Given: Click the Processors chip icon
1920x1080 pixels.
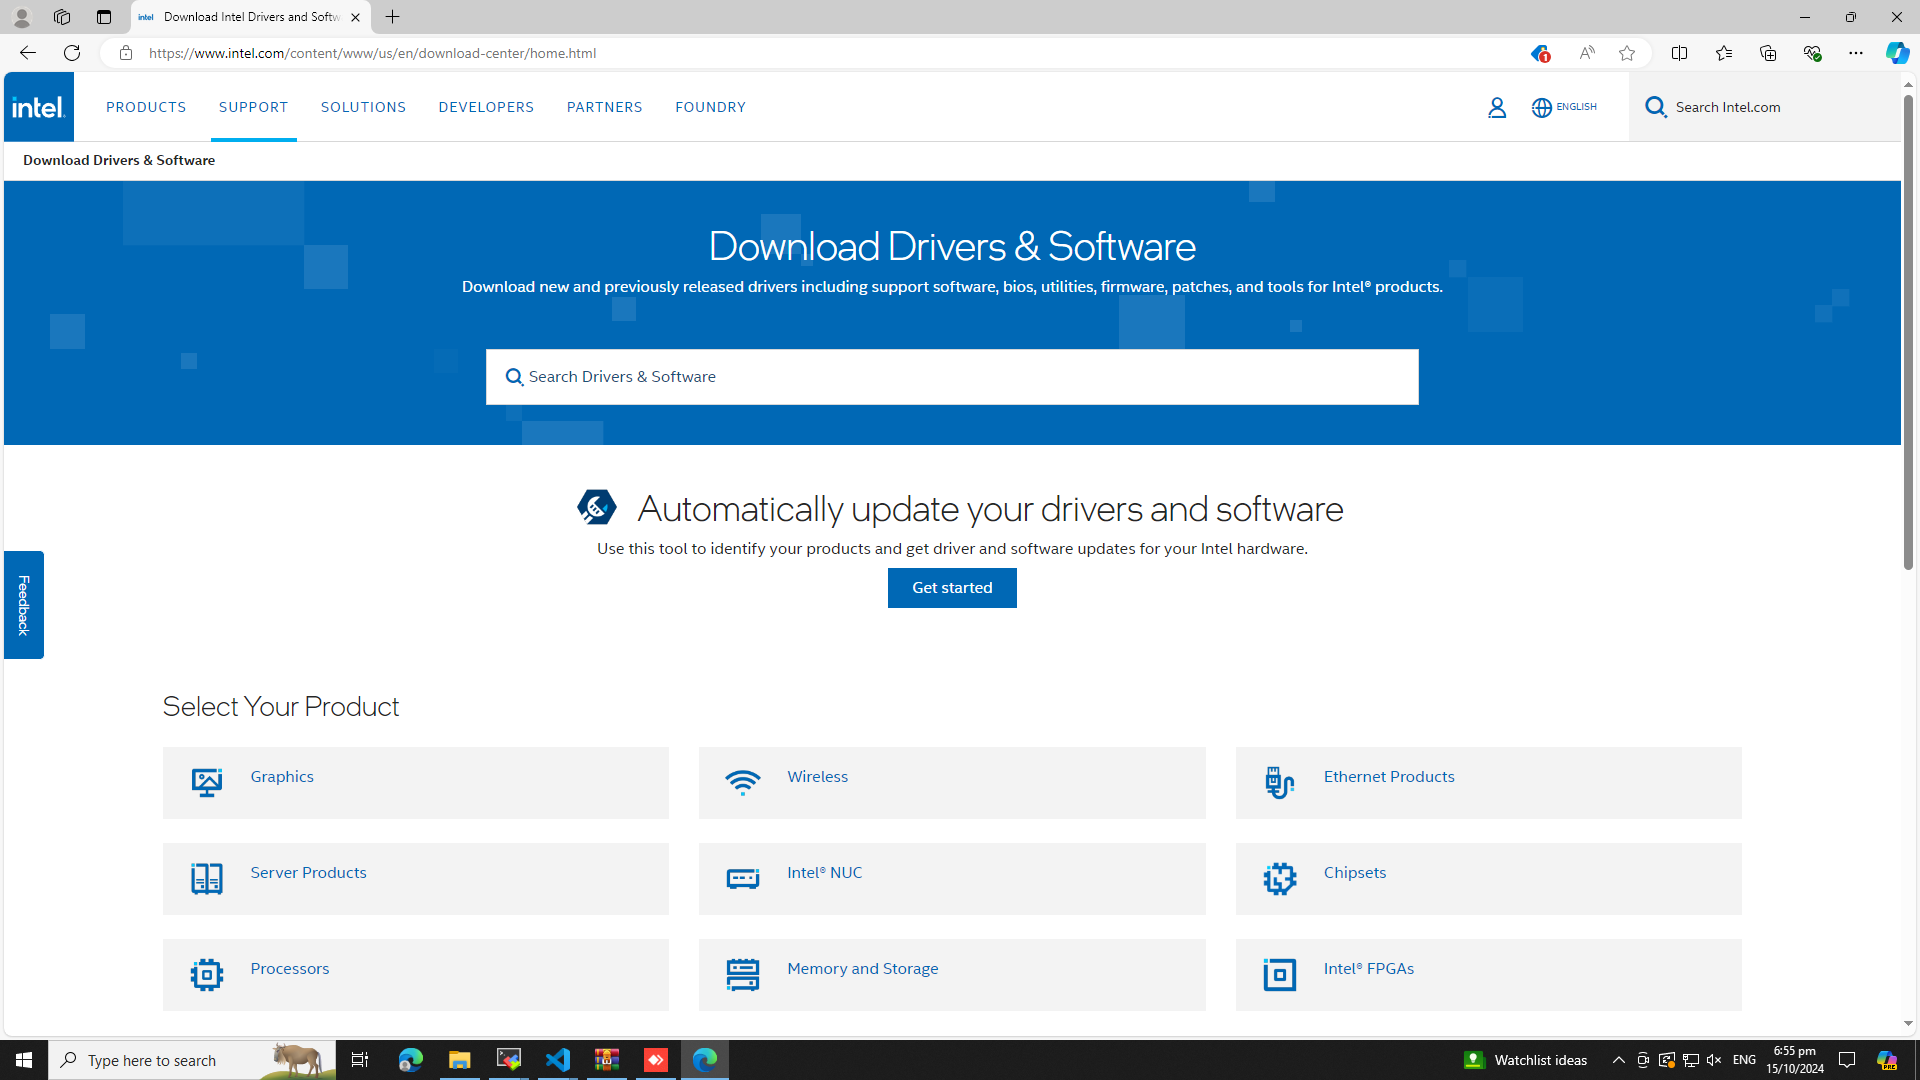Looking at the screenshot, I should [x=207, y=974].
